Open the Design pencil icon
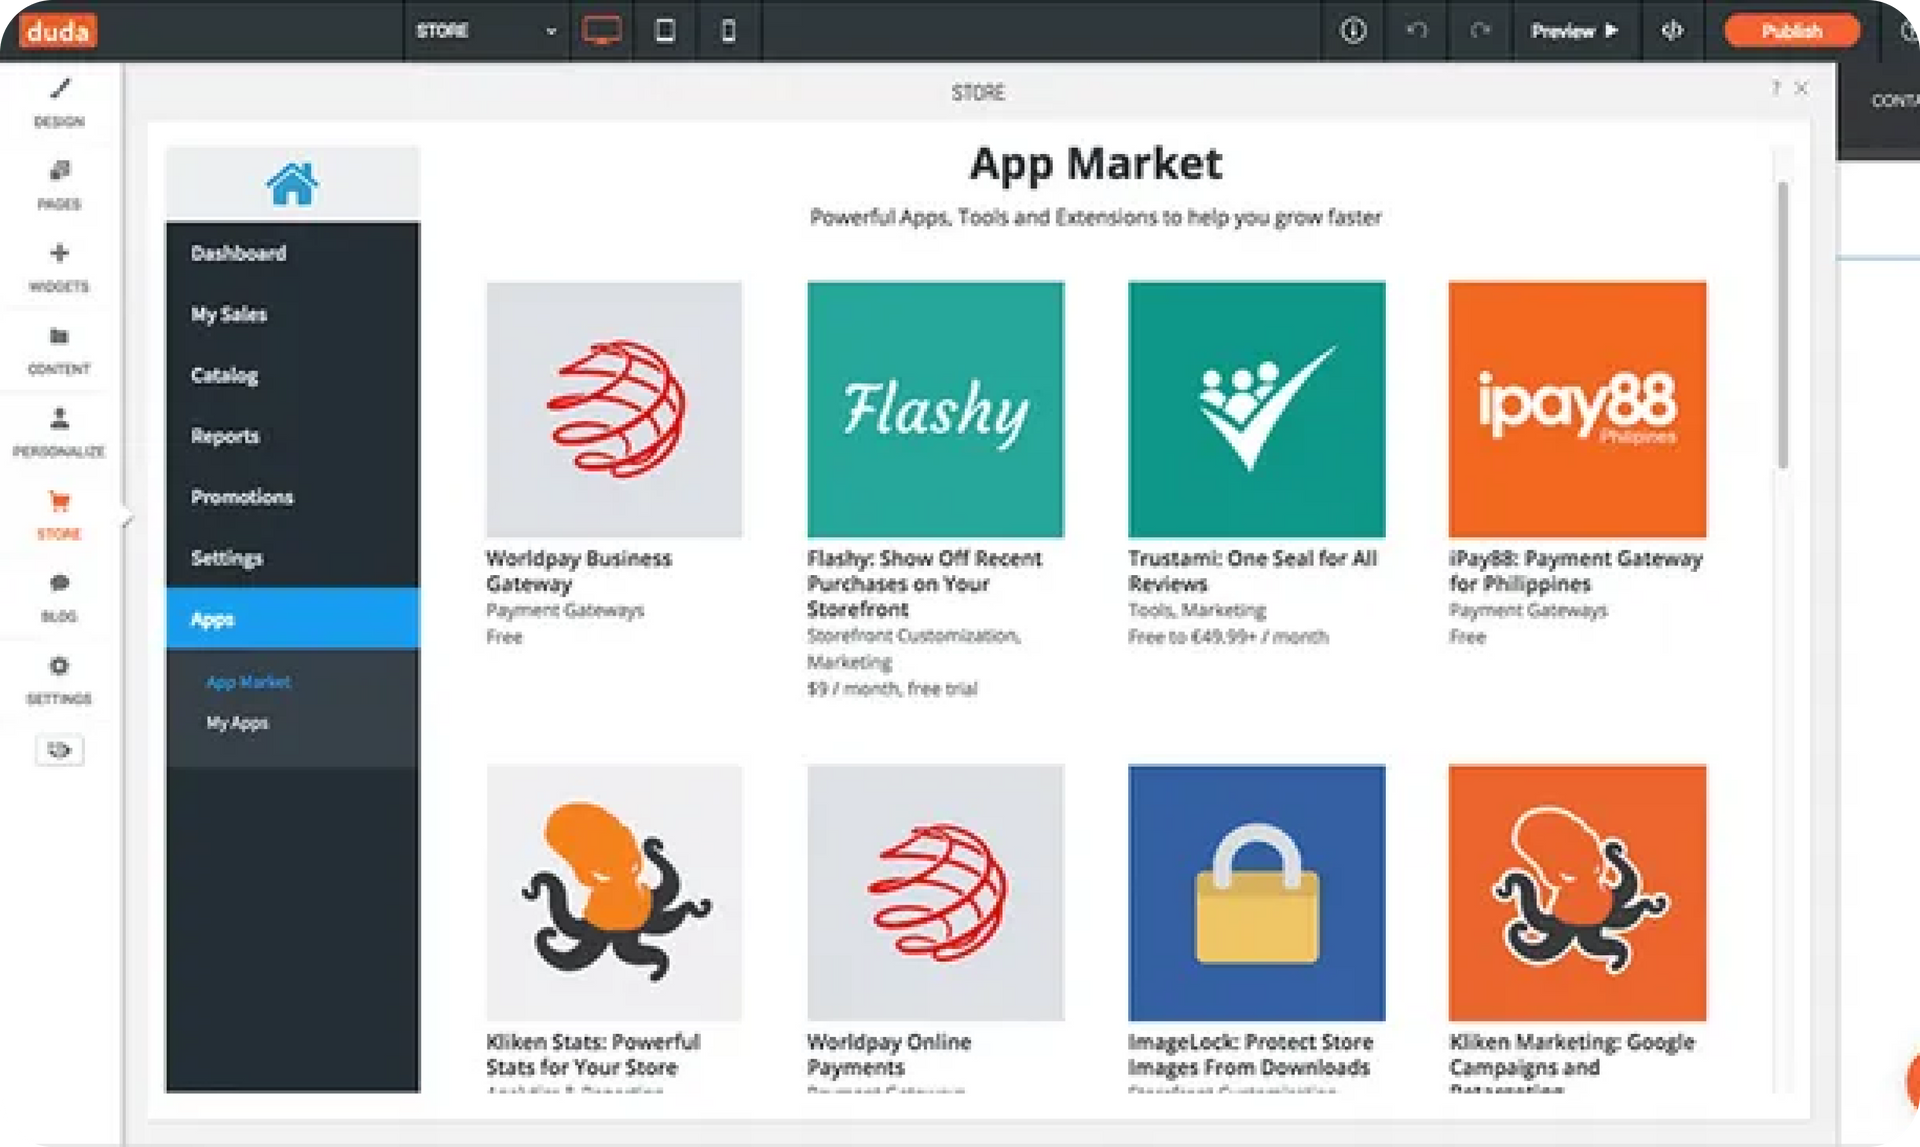 [x=60, y=90]
